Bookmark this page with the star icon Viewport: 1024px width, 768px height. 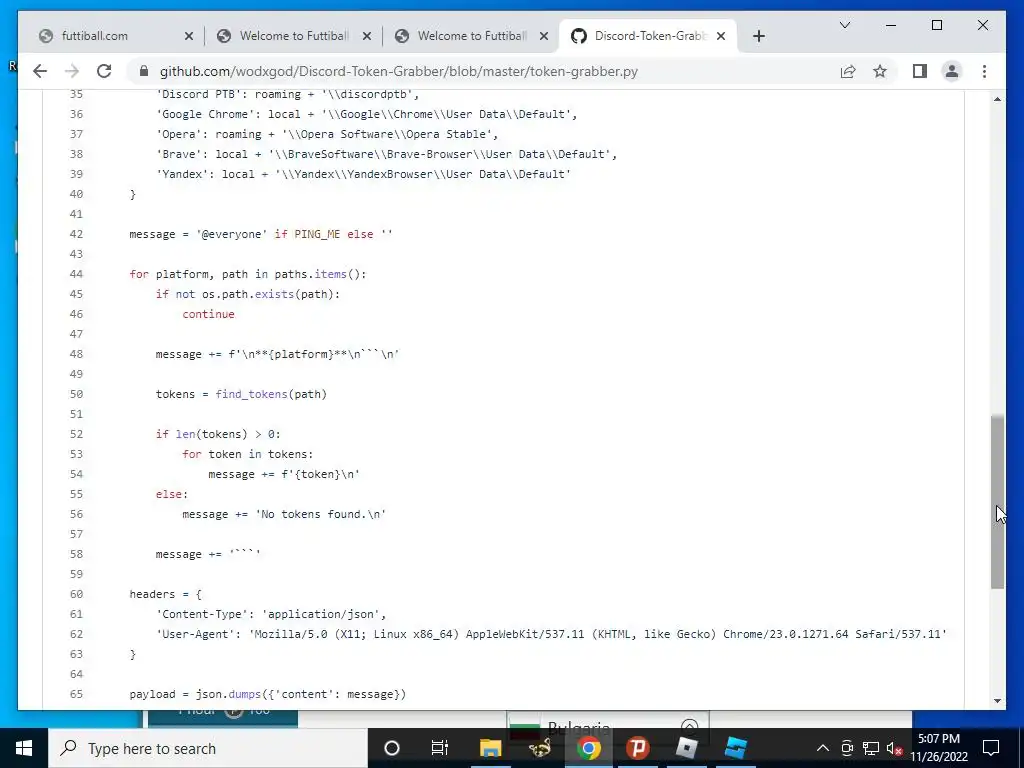coord(880,71)
